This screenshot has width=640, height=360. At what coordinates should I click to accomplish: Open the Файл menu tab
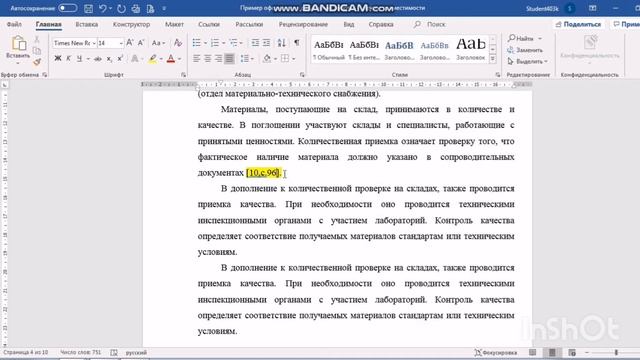click(x=14, y=24)
